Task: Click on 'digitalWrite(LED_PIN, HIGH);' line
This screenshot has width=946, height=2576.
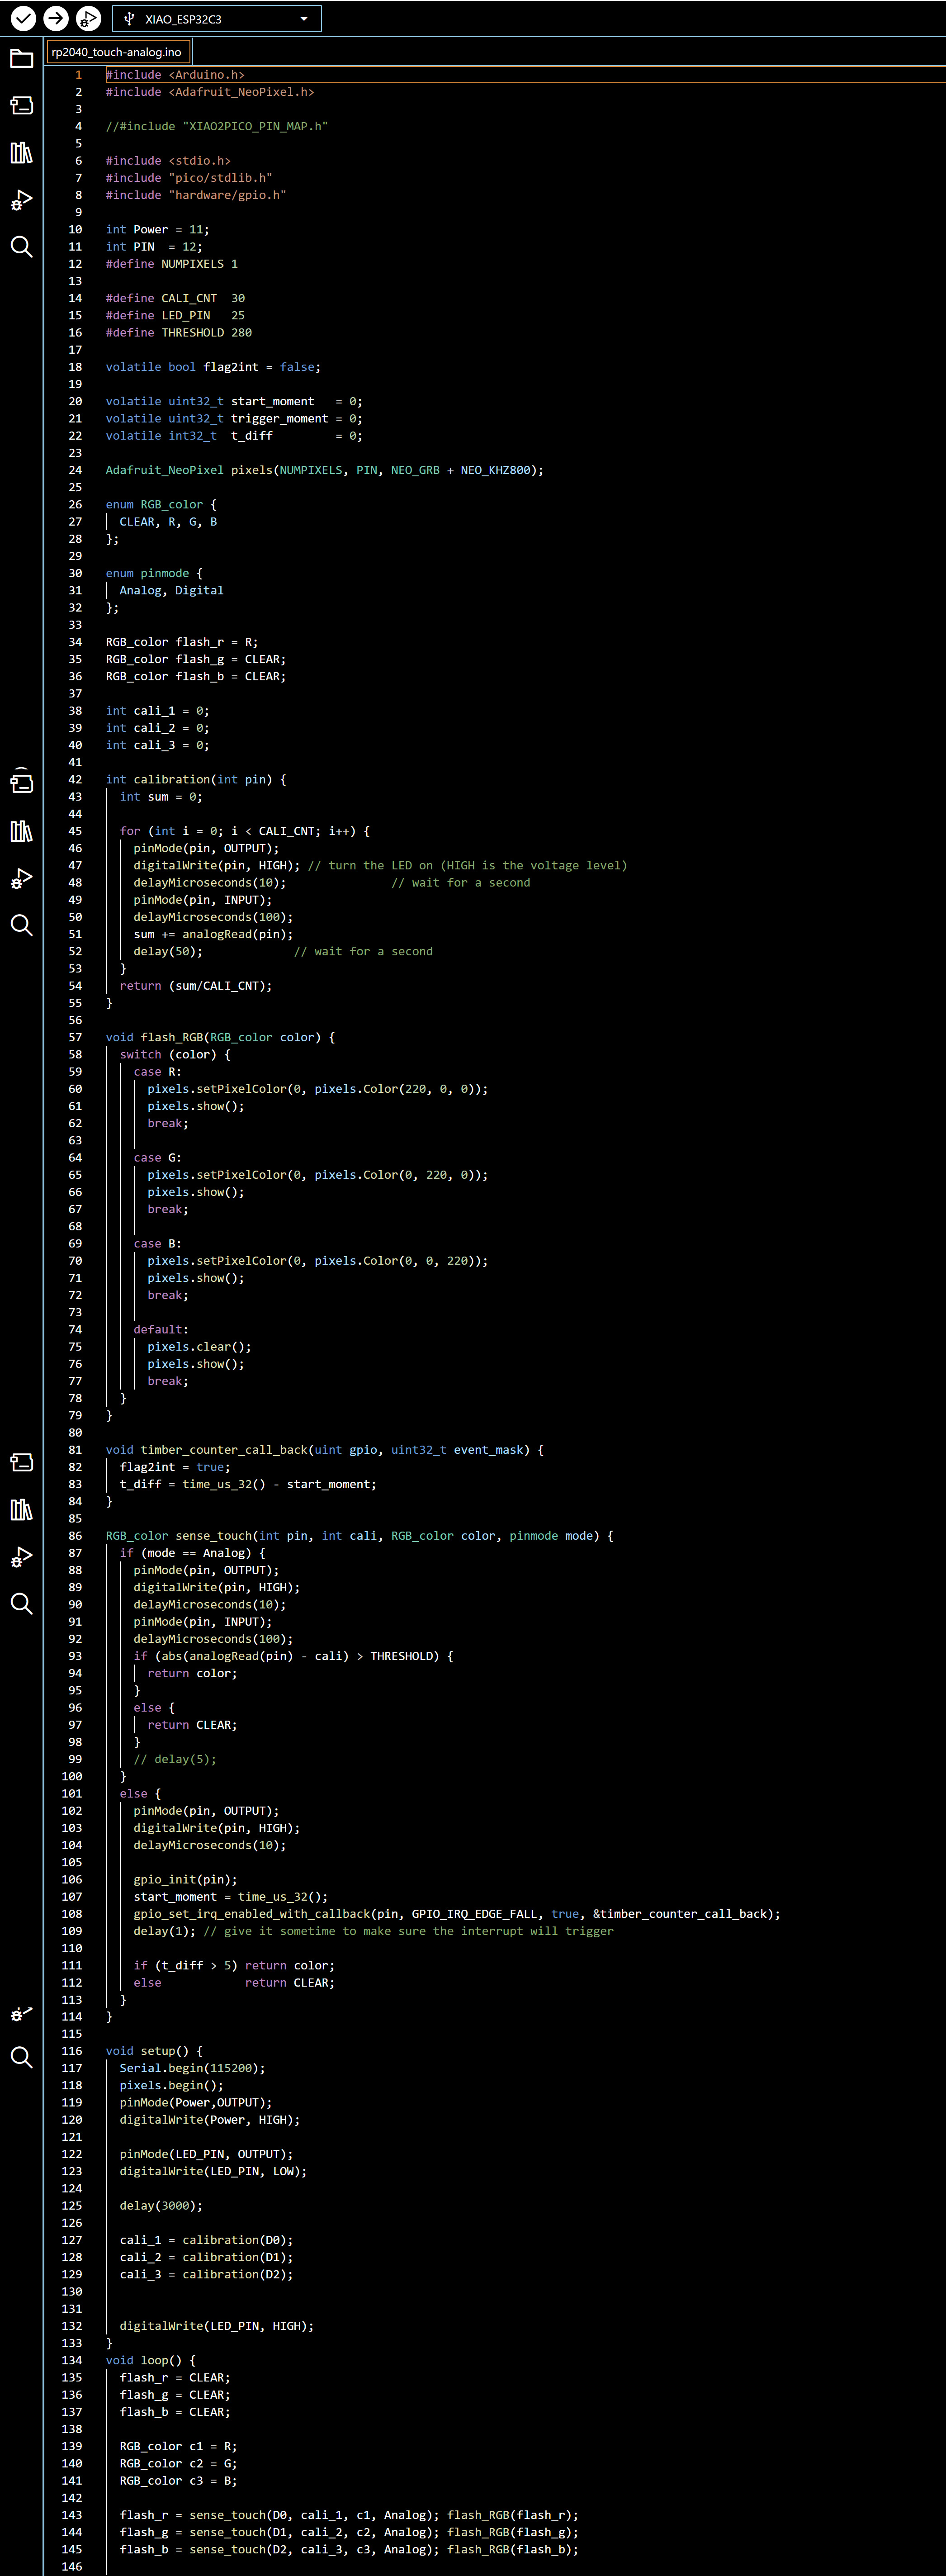Action: [217, 2326]
